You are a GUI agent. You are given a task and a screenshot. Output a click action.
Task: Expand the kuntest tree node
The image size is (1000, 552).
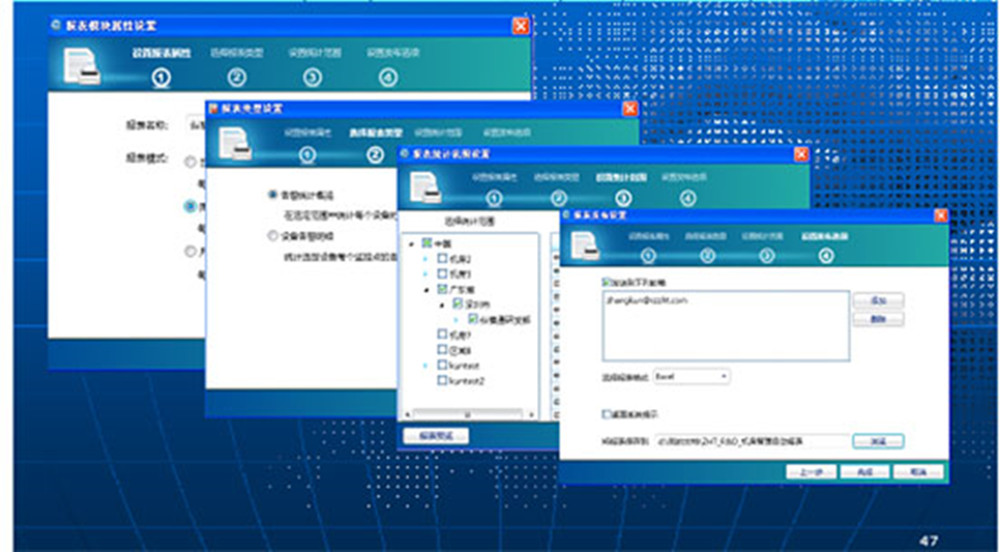point(427,366)
